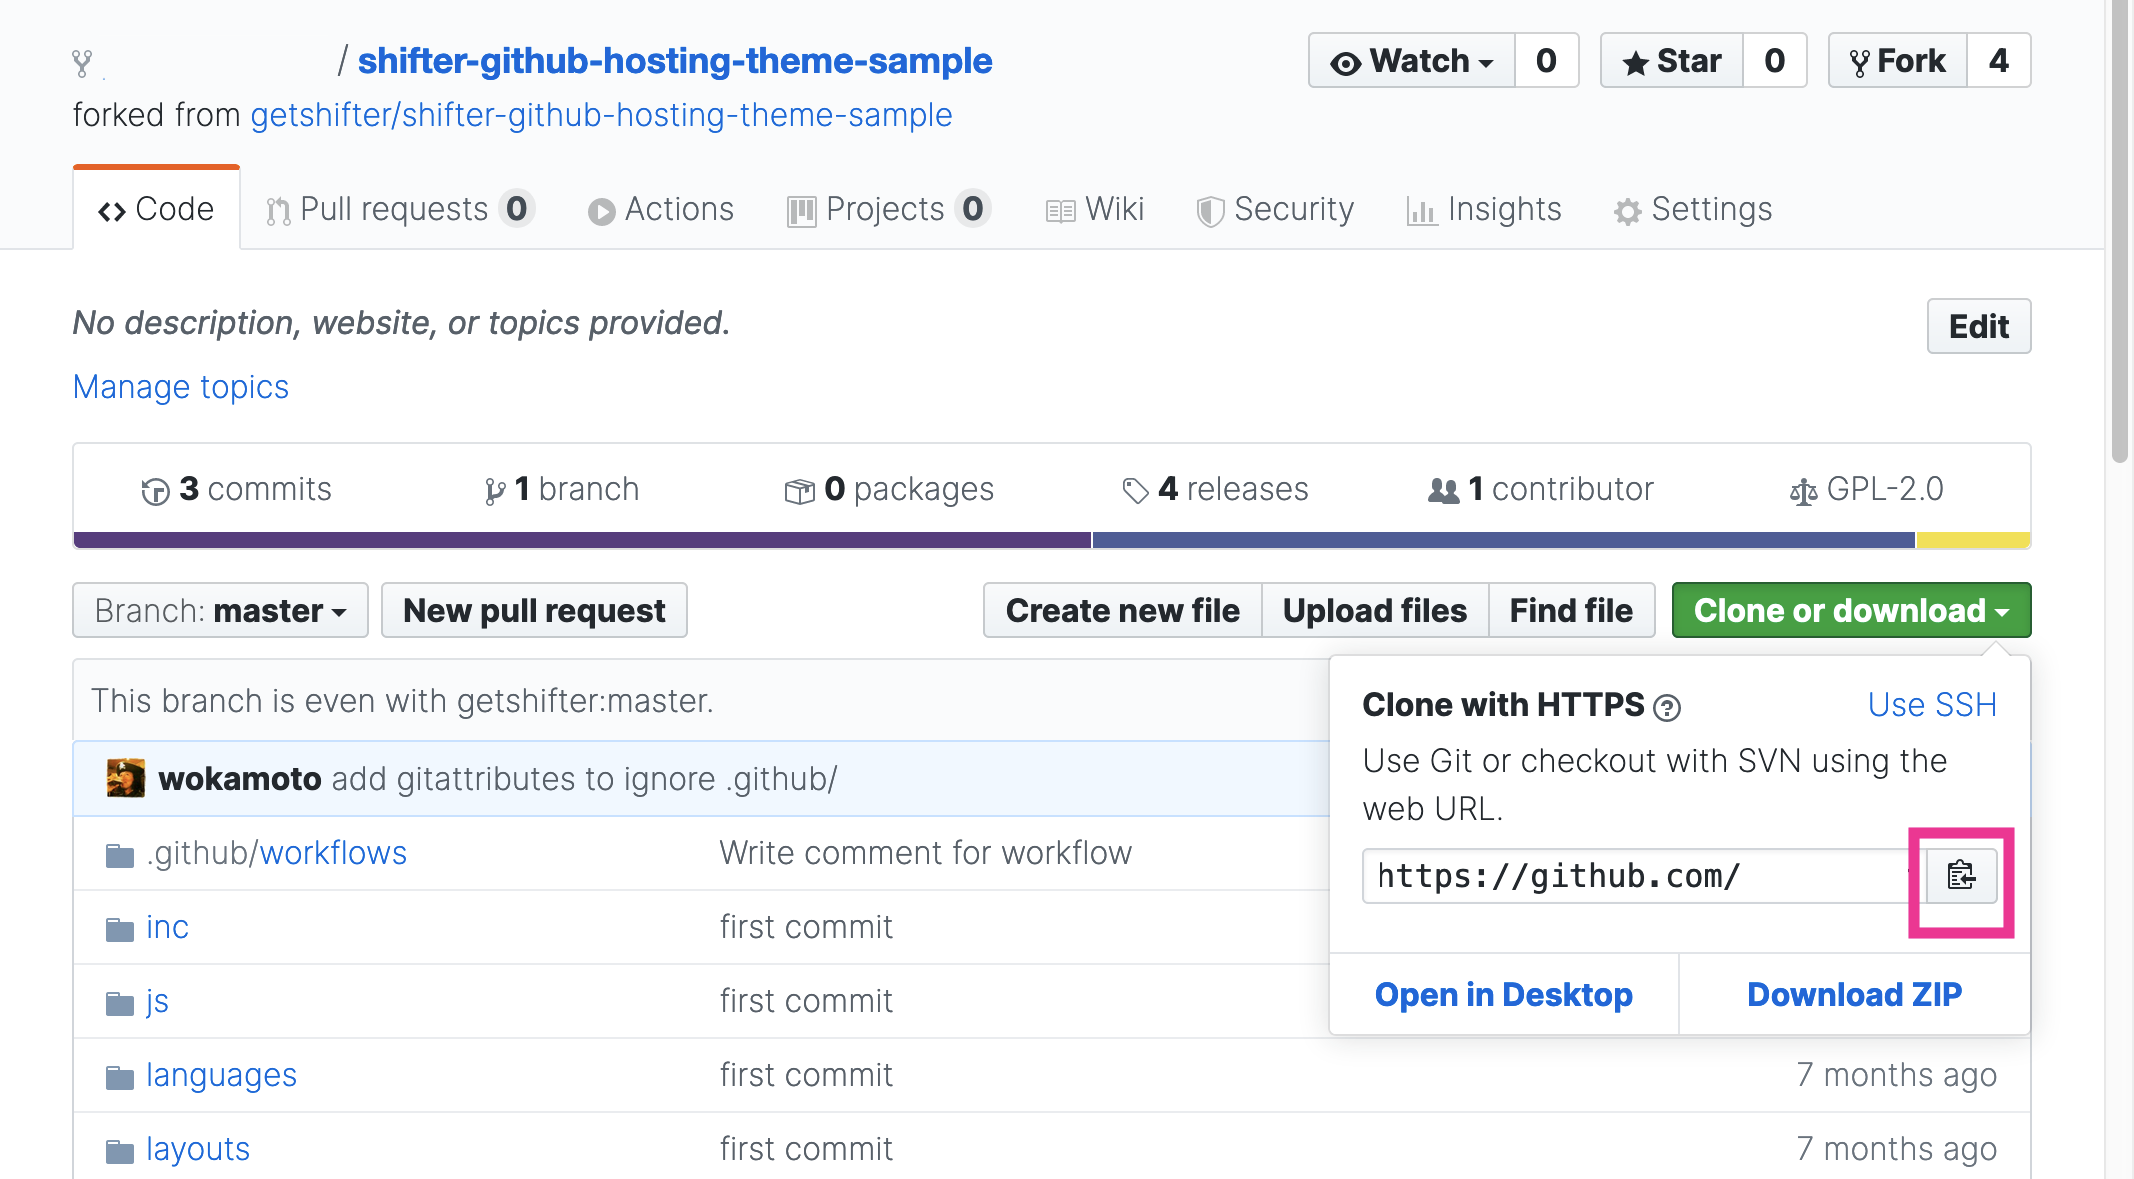View the 3 commits history
2134x1179 pixels.
coord(236,489)
